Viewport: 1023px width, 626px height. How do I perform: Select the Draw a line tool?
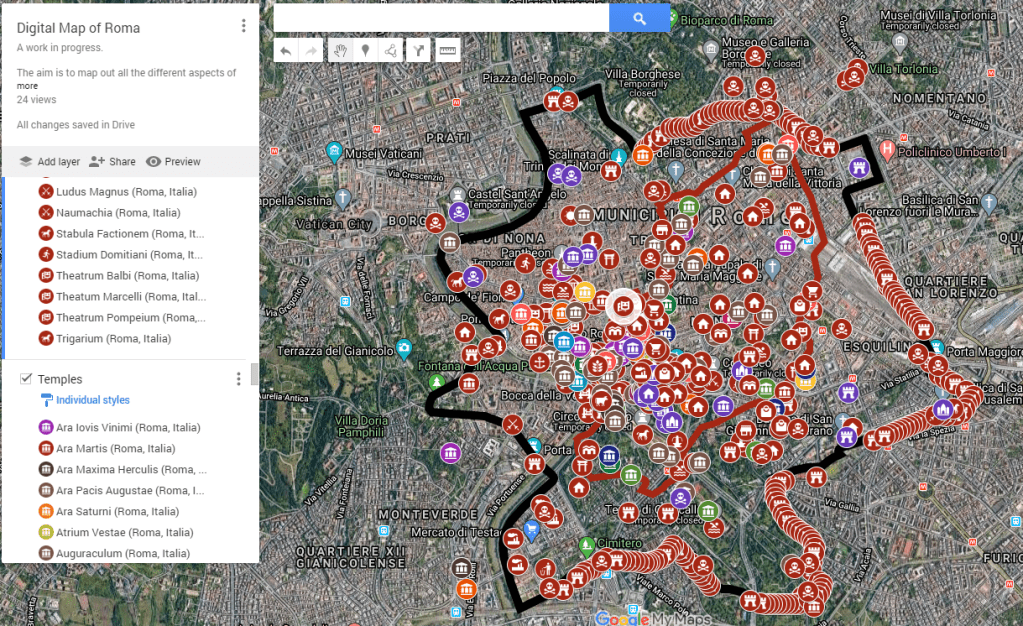coord(391,50)
